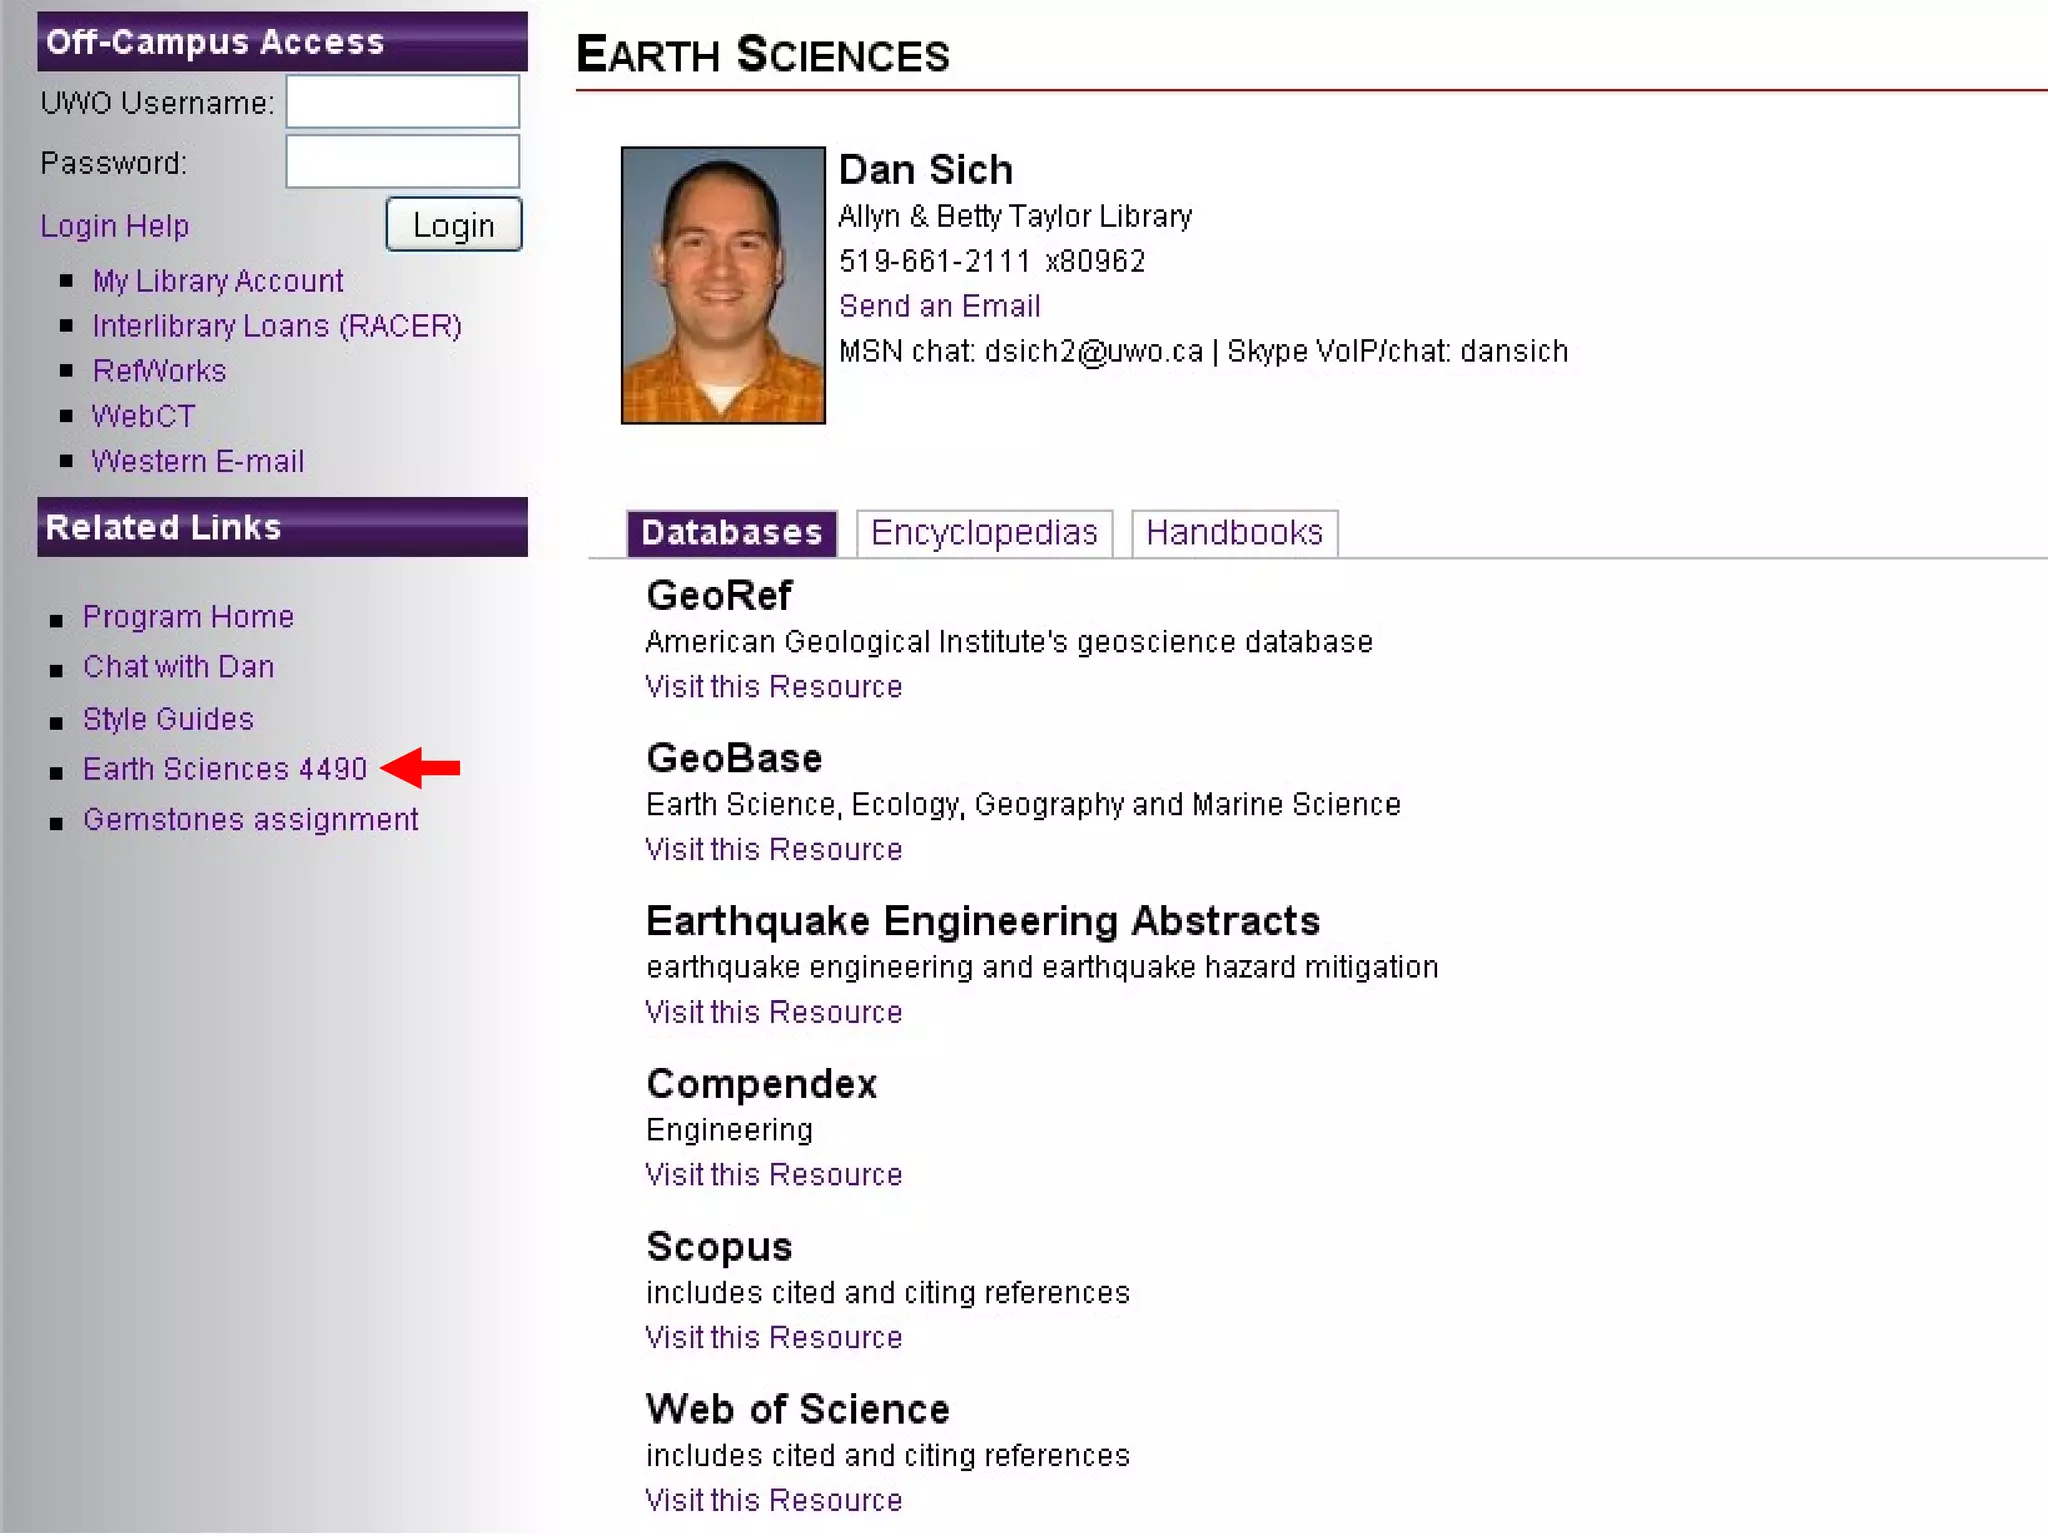Click the Send an Email link
Image resolution: width=2048 pixels, height=1536 pixels.
(x=939, y=306)
